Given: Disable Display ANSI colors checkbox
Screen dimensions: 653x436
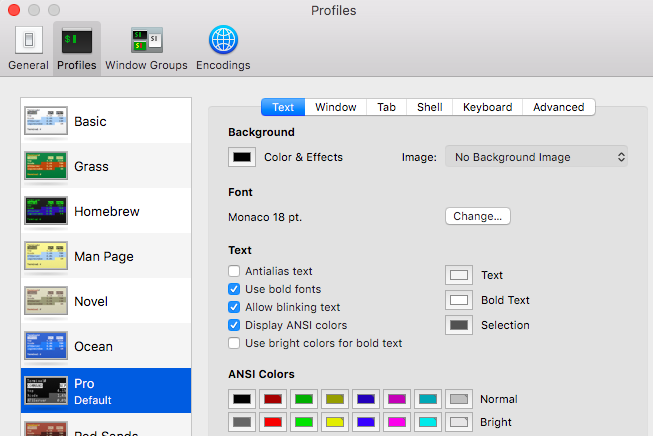Looking at the screenshot, I should 234,325.
